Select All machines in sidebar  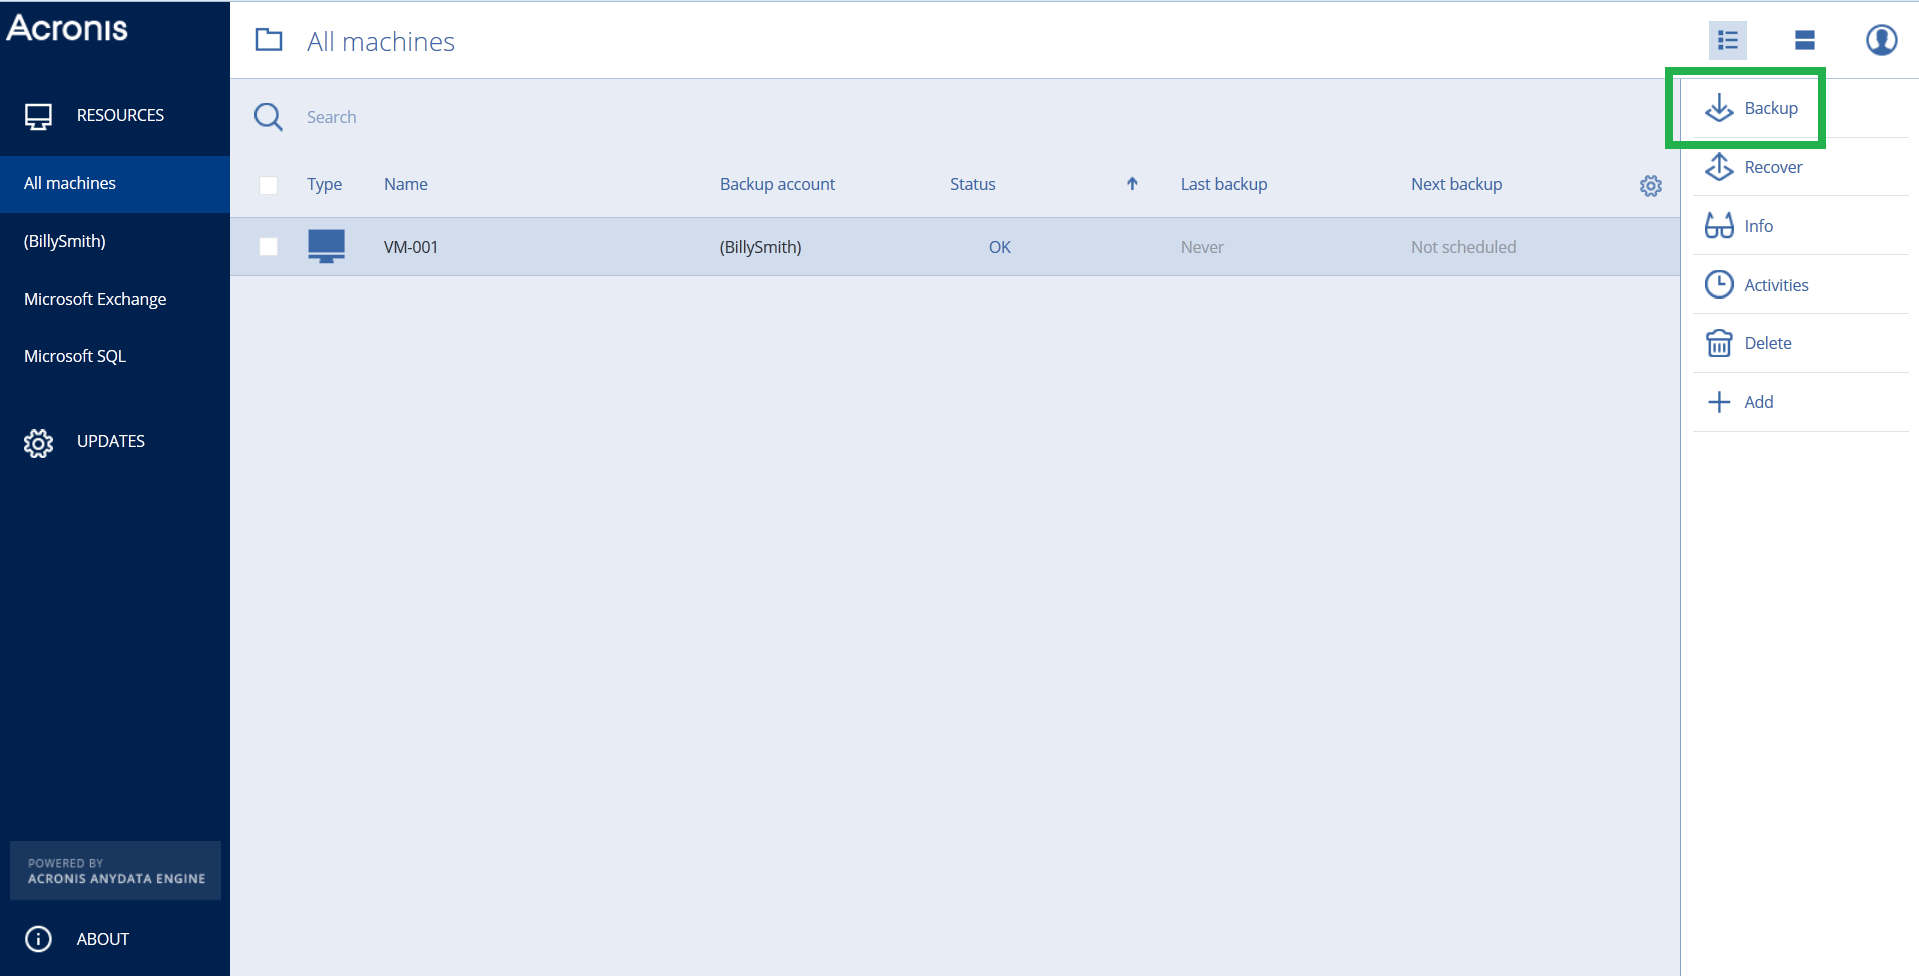point(115,184)
